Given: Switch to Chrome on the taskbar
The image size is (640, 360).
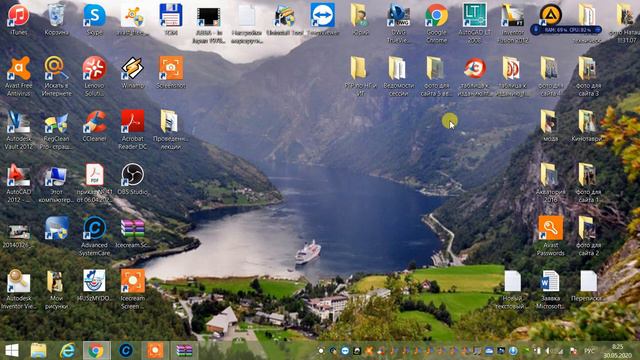Looking at the screenshot, I should [x=96, y=350].
